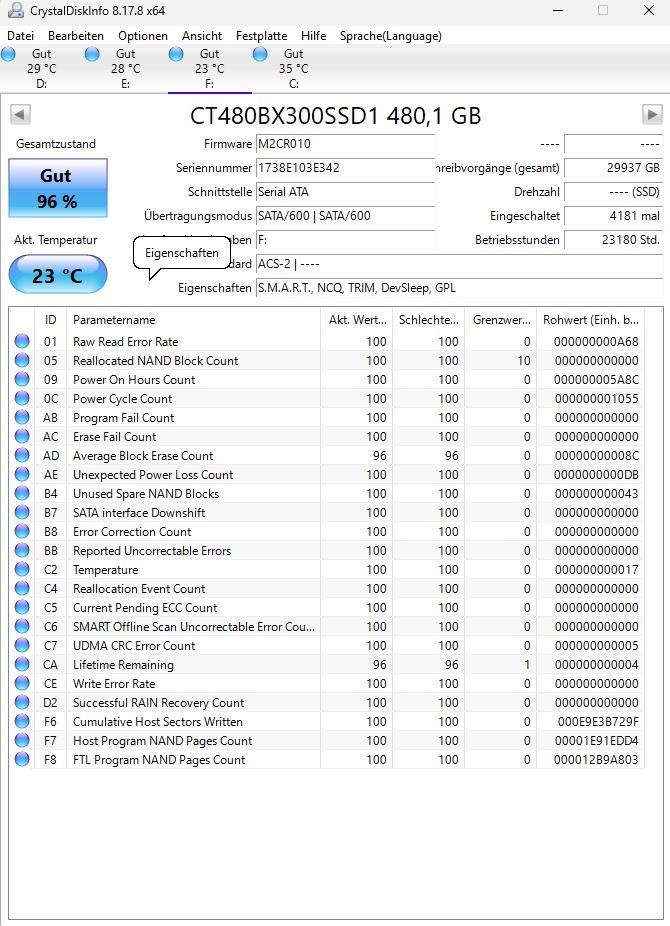The width and height of the screenshot is (670, 926).
Task: Click status orb for FTL Program NAND Pages Count
Action: click(22, 759)
